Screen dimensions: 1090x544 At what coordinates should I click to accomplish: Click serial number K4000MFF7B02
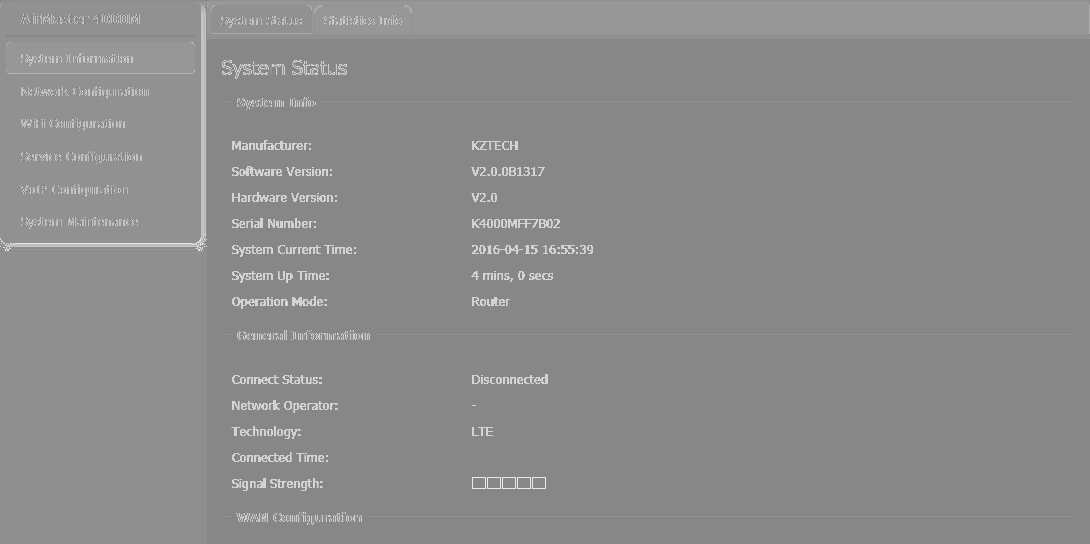click(x=515, y=224)
